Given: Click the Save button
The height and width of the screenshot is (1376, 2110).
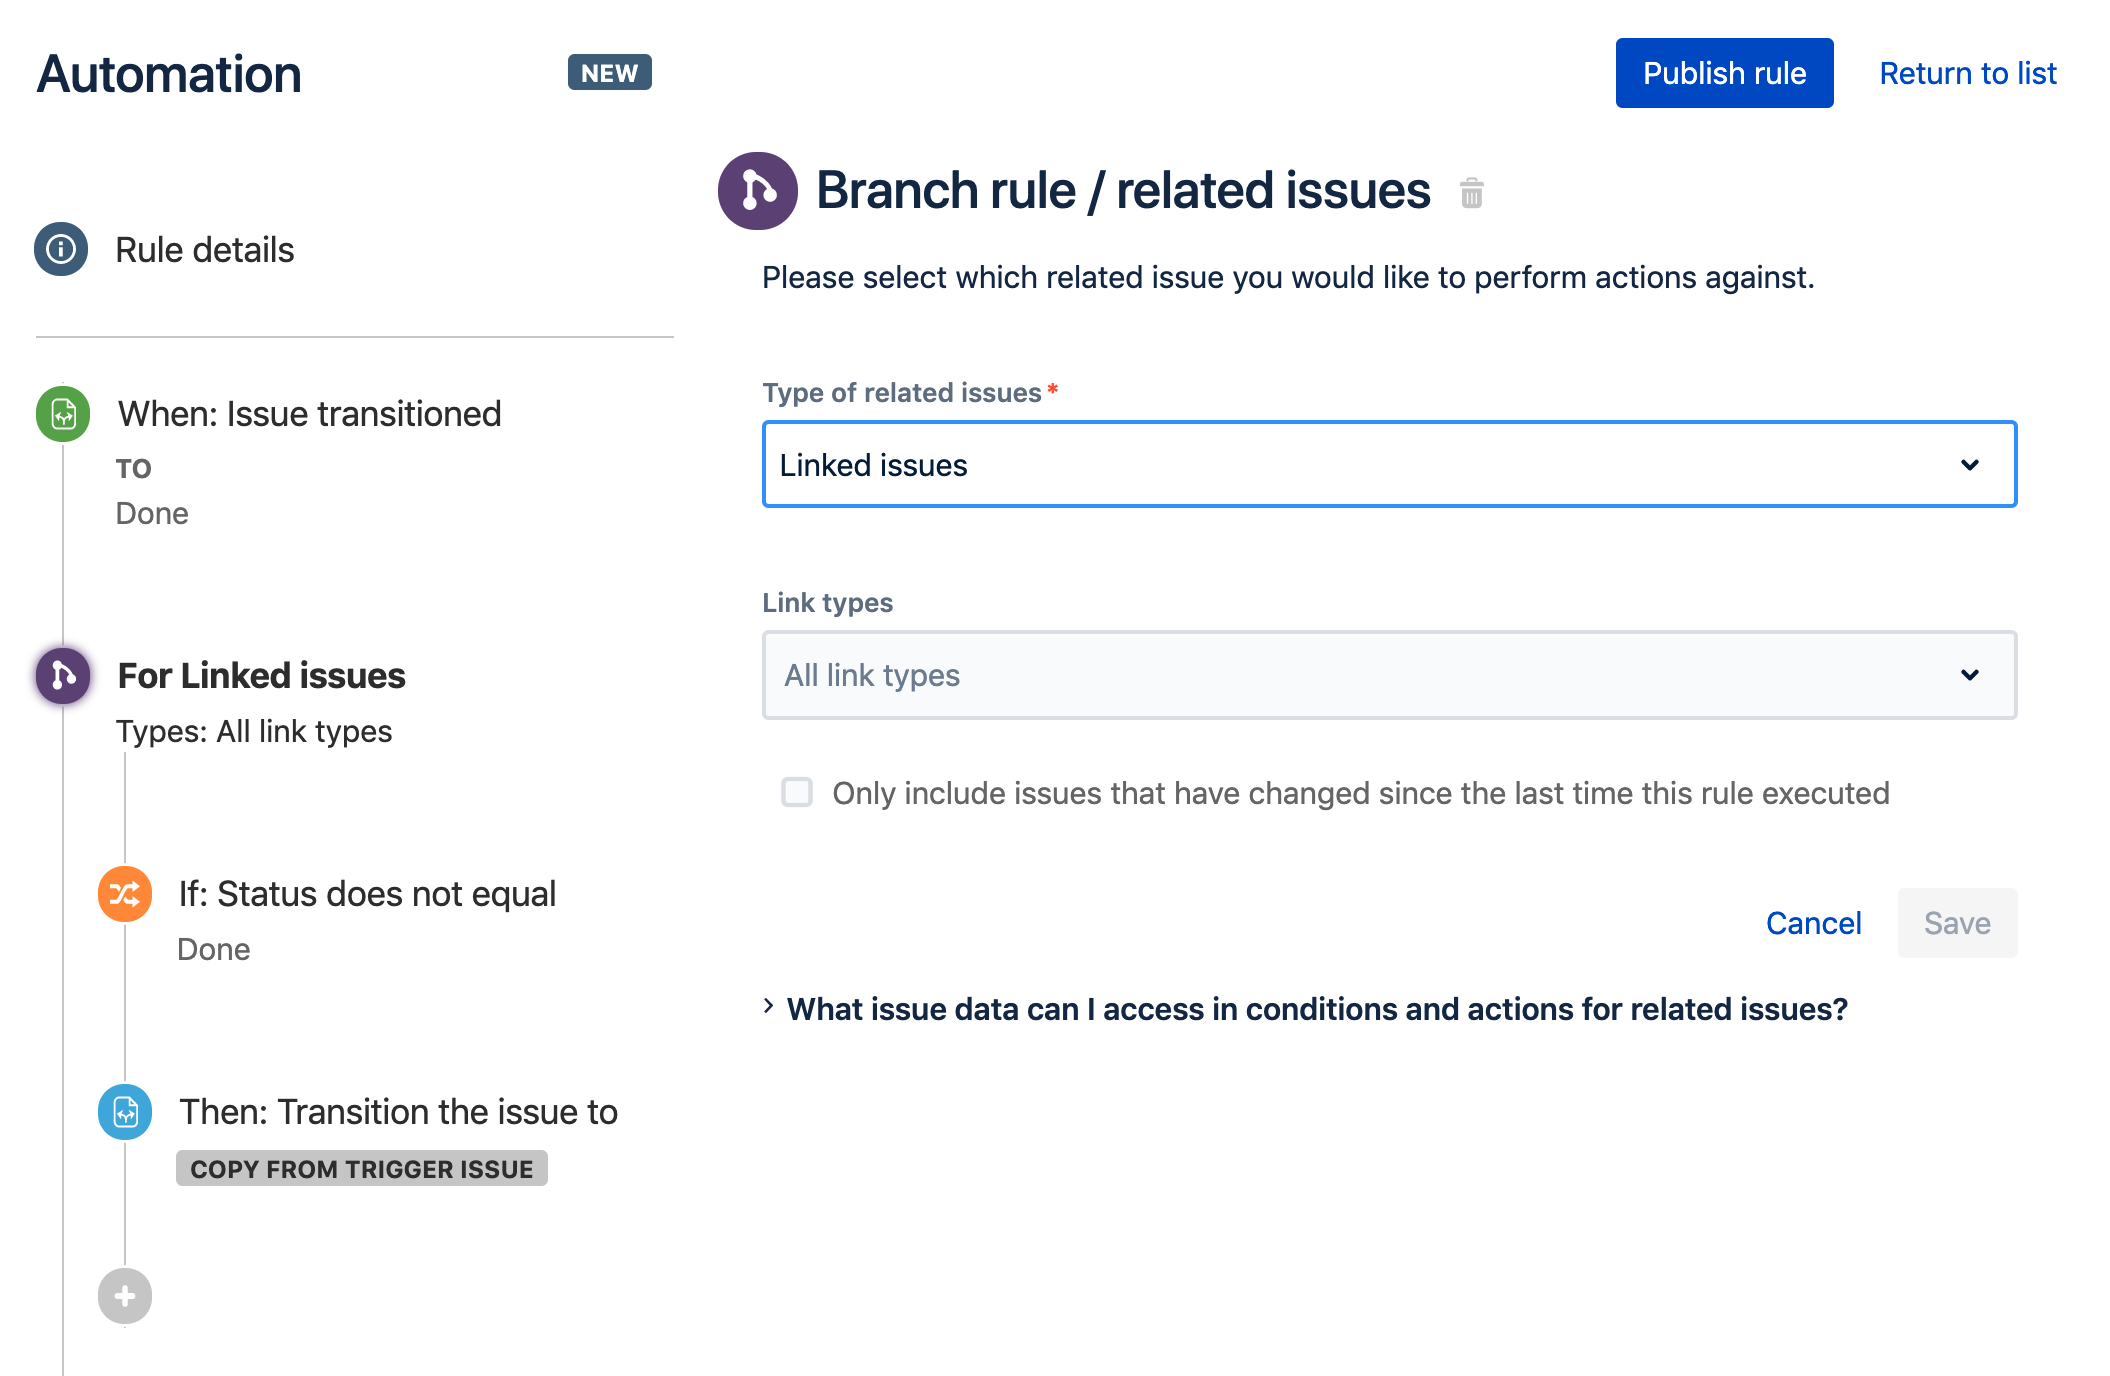Looking at the screenshot, I should click(1957, 923).
